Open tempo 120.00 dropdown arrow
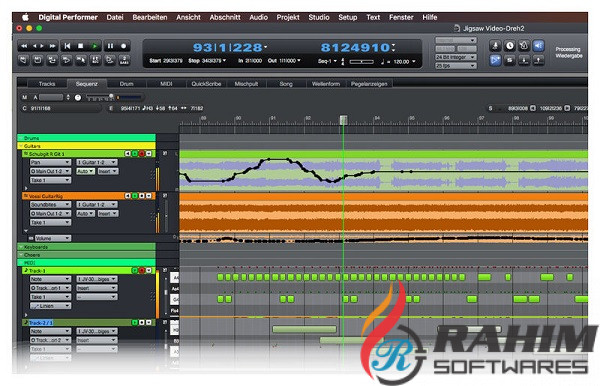The image size is (600, 386). (x=414, y=61)
